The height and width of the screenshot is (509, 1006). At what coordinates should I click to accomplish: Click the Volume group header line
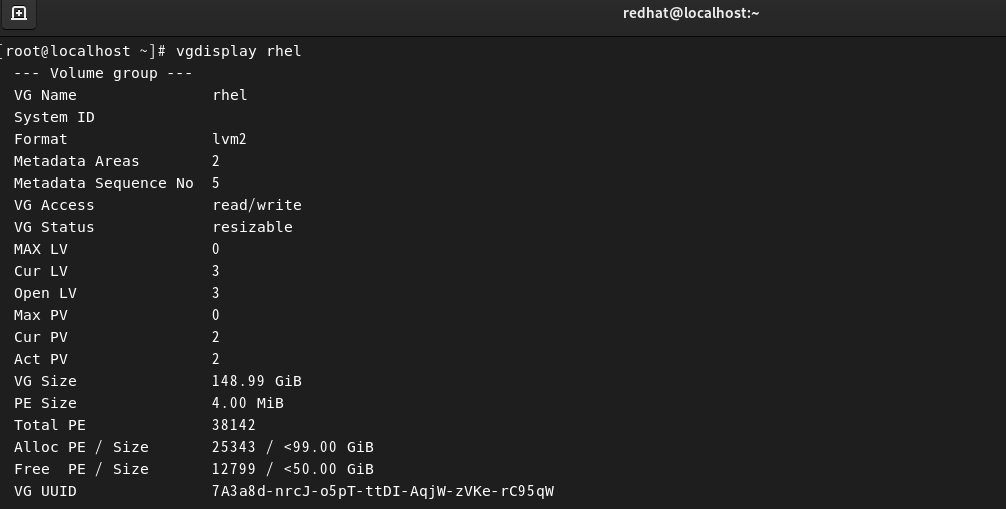point(103,73)
